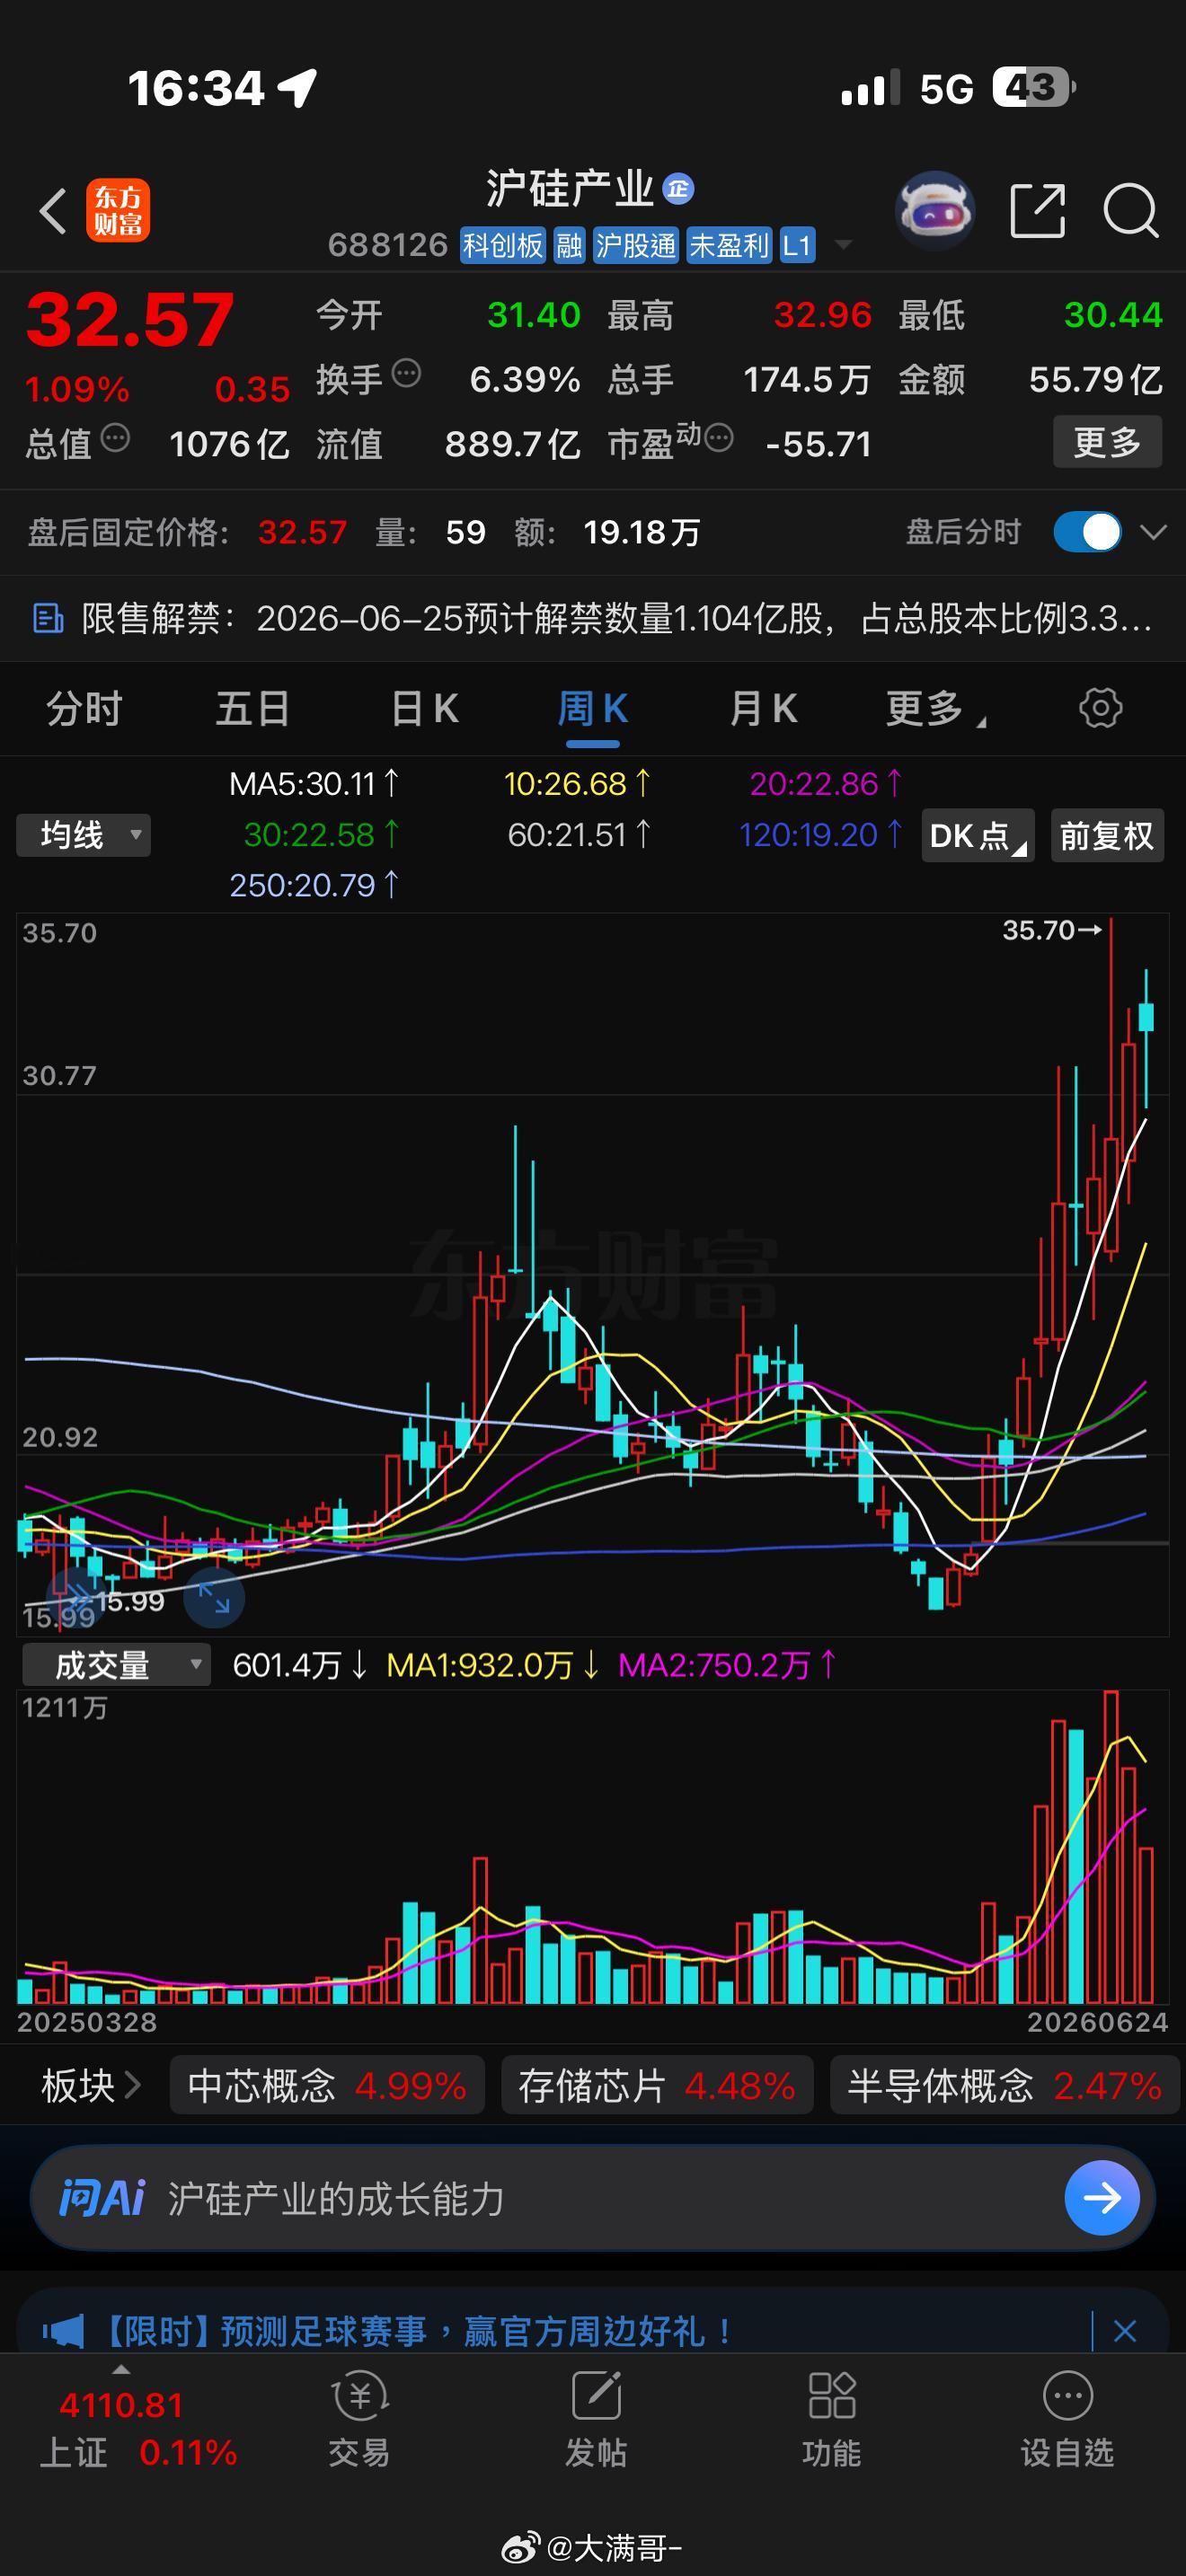Viewport: 1186px width, 2576px height.
Task: Tap the 20260624 end date label
Action: click(1097, 2022)
